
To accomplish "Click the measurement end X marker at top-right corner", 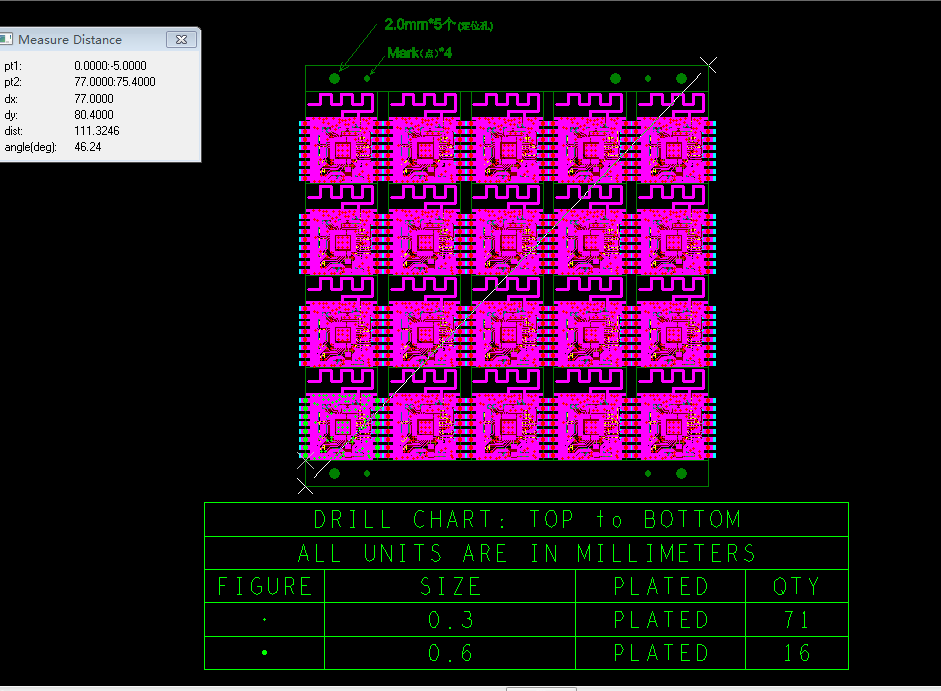I will tap(708, 66).
